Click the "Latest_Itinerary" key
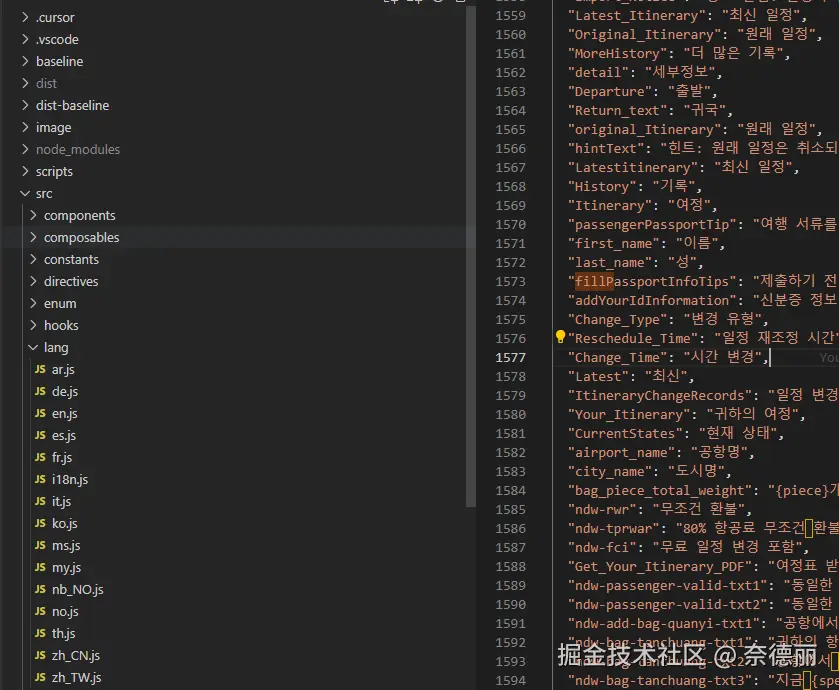This screenshot has width=839, height=690. 637,16
